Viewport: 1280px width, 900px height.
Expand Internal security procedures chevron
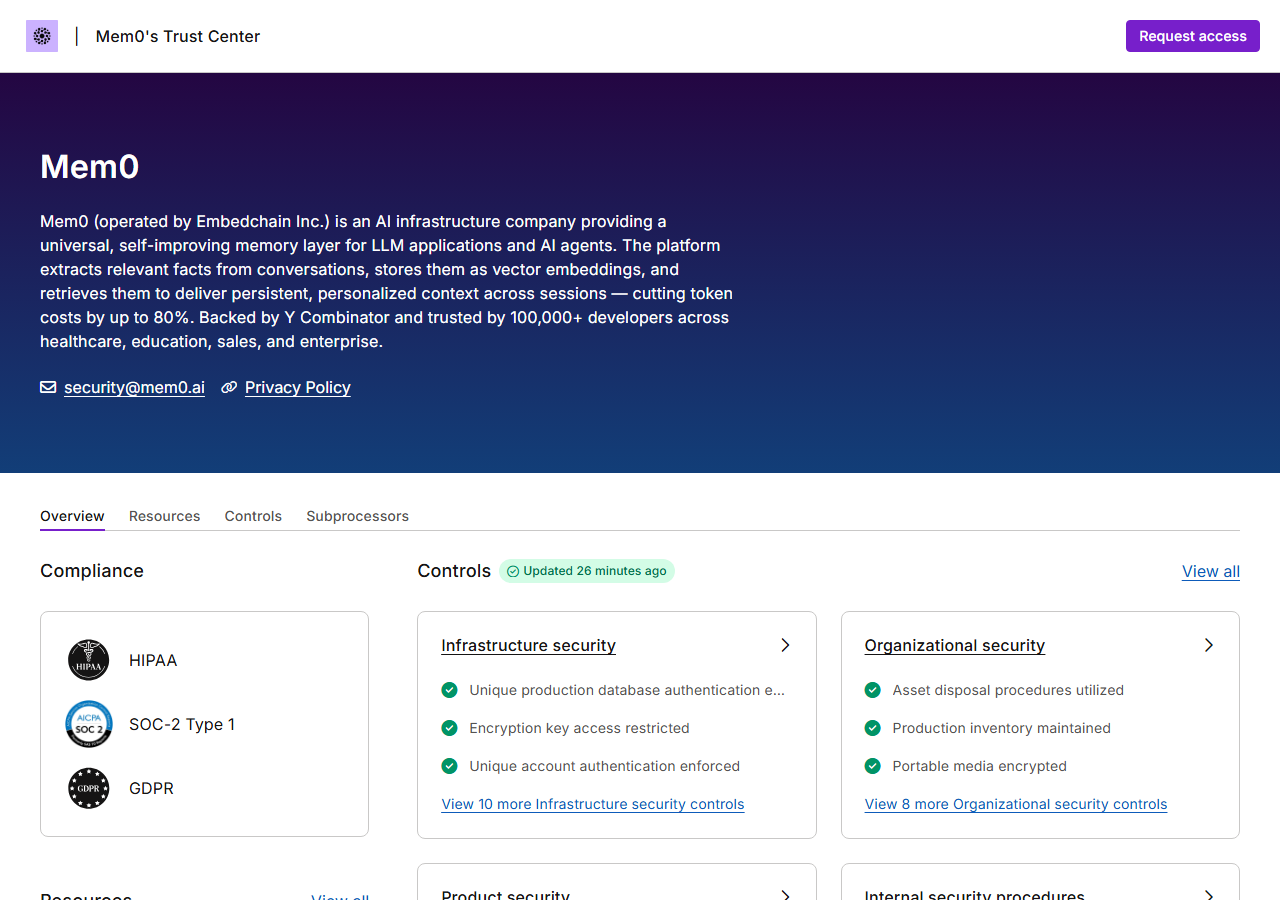tap(1209, 895)
